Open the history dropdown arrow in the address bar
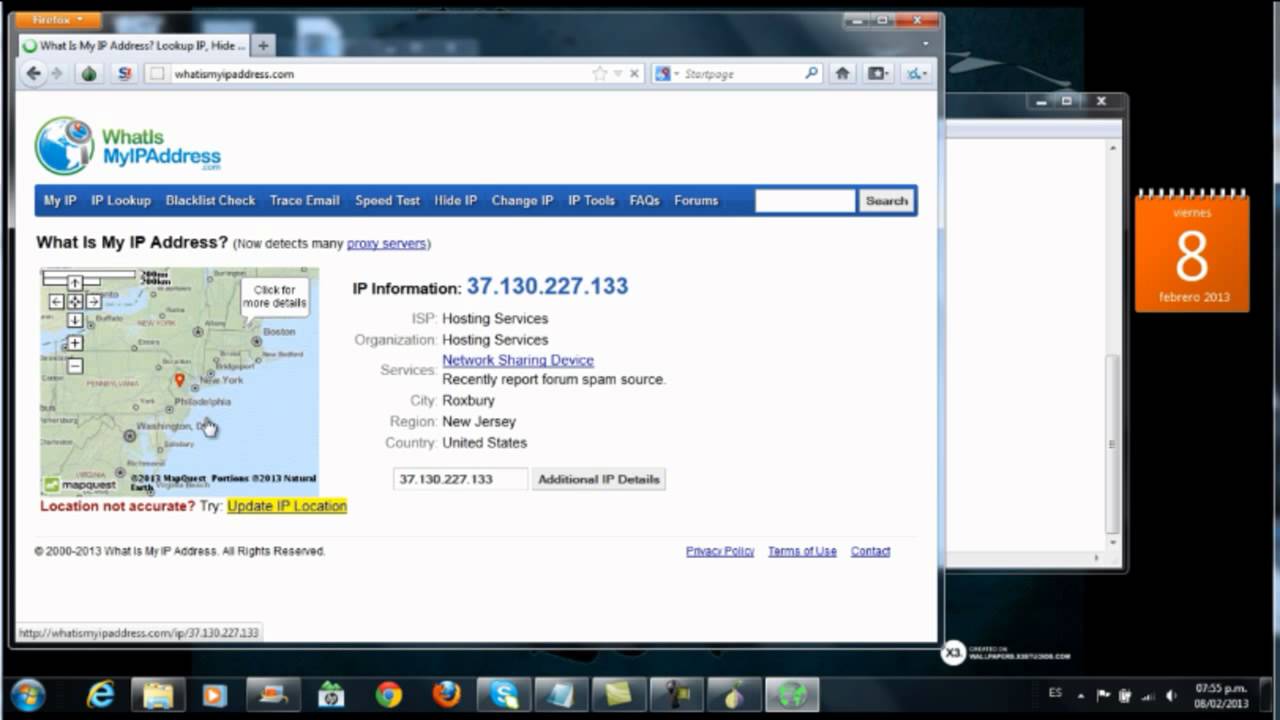The height and width of the screenshot is (720, 1280). click(618, 73)
